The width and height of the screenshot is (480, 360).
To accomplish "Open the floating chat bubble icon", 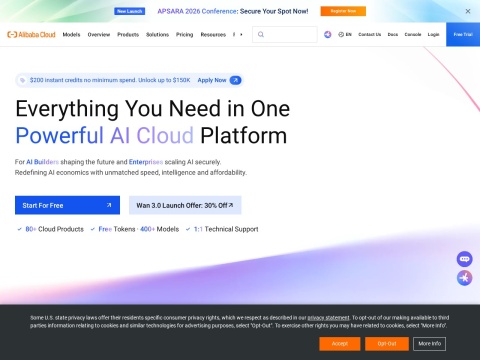I will click(464, 259).
